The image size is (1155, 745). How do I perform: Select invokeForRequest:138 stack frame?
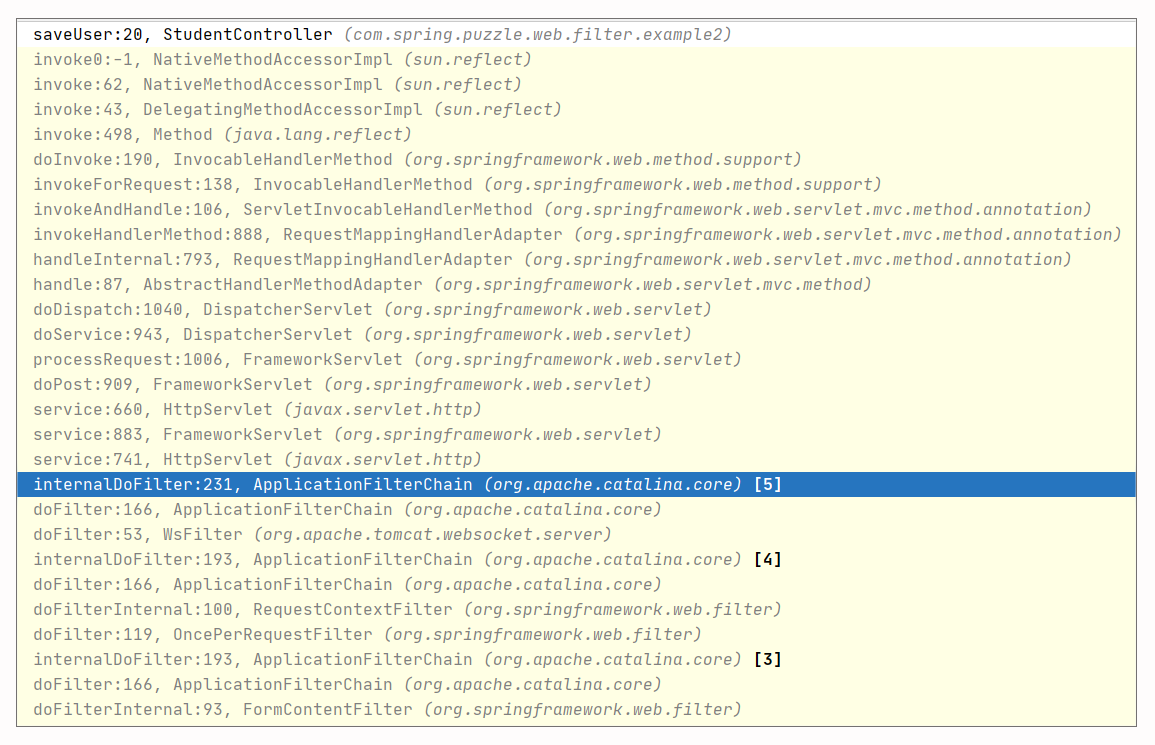pyautogui.click(x=457, y=185)
